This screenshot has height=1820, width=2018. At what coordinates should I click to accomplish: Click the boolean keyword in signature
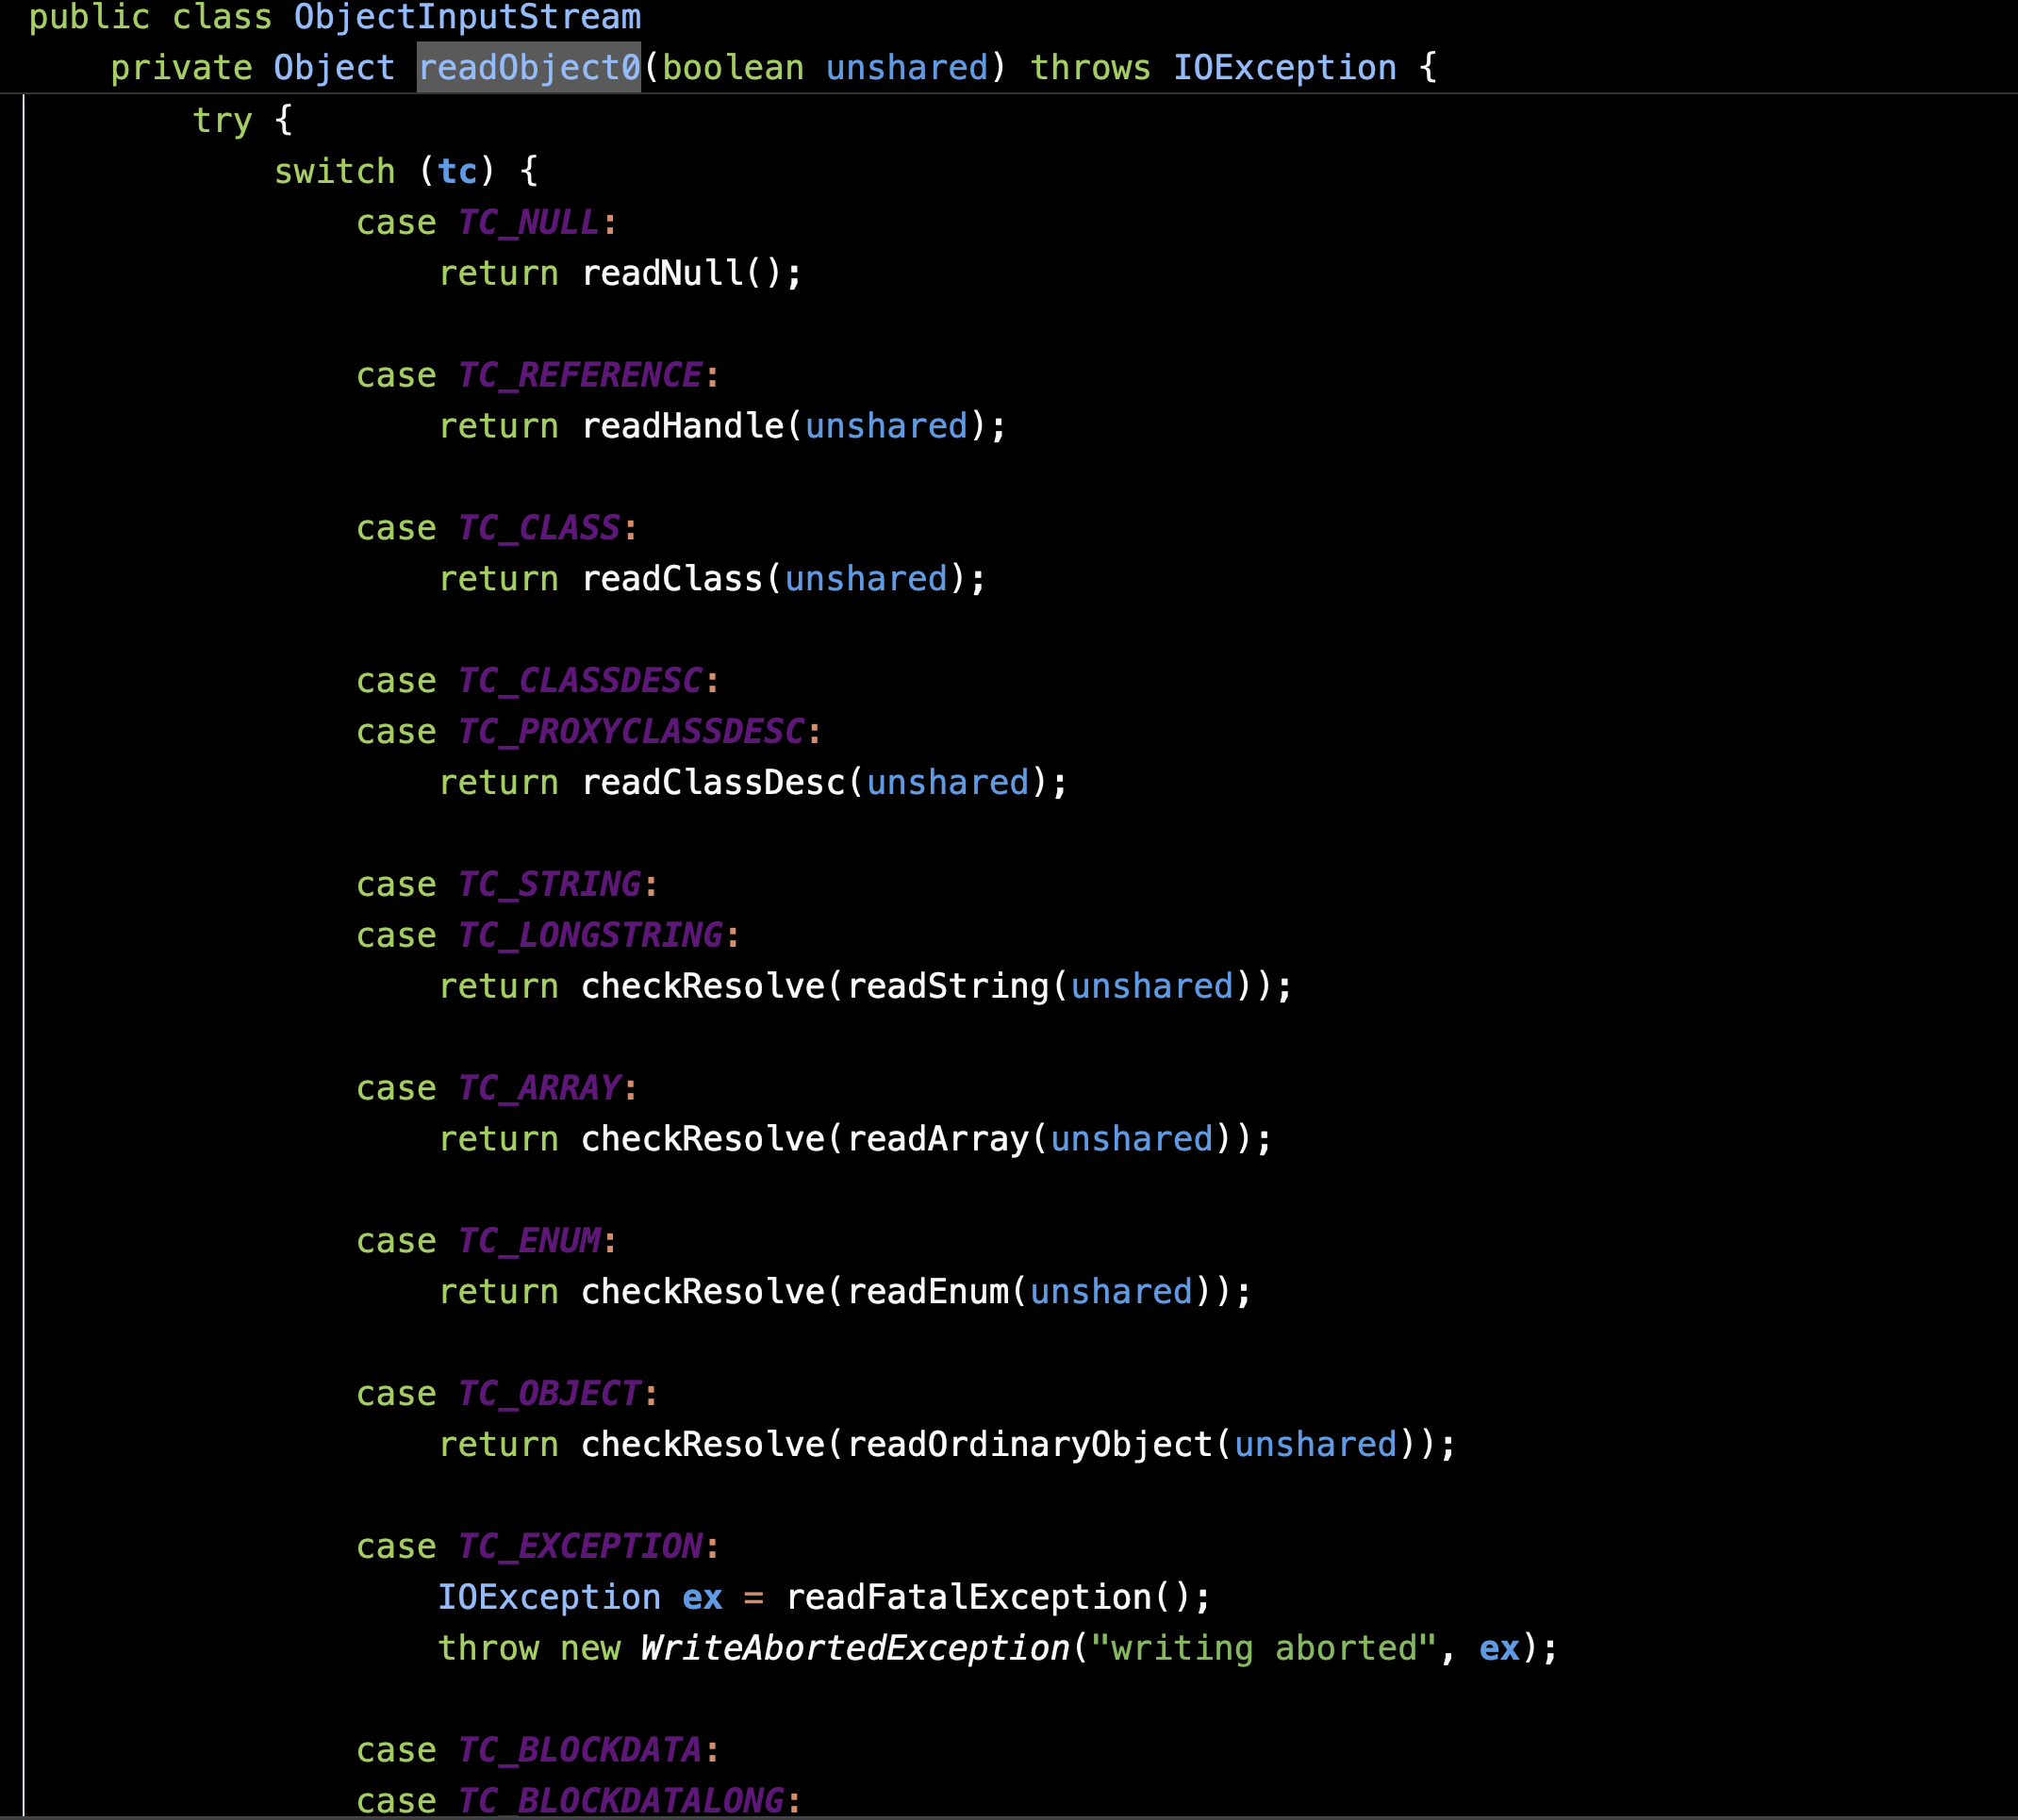click(733, 67)
